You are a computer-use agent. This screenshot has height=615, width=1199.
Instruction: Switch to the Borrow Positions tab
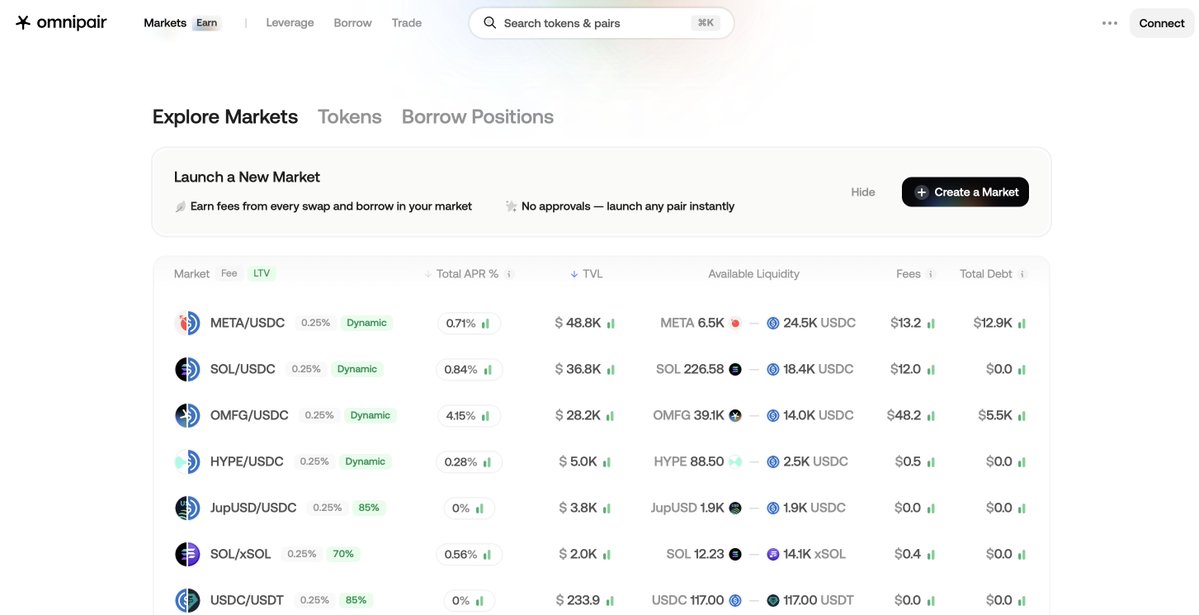(477, 117)
